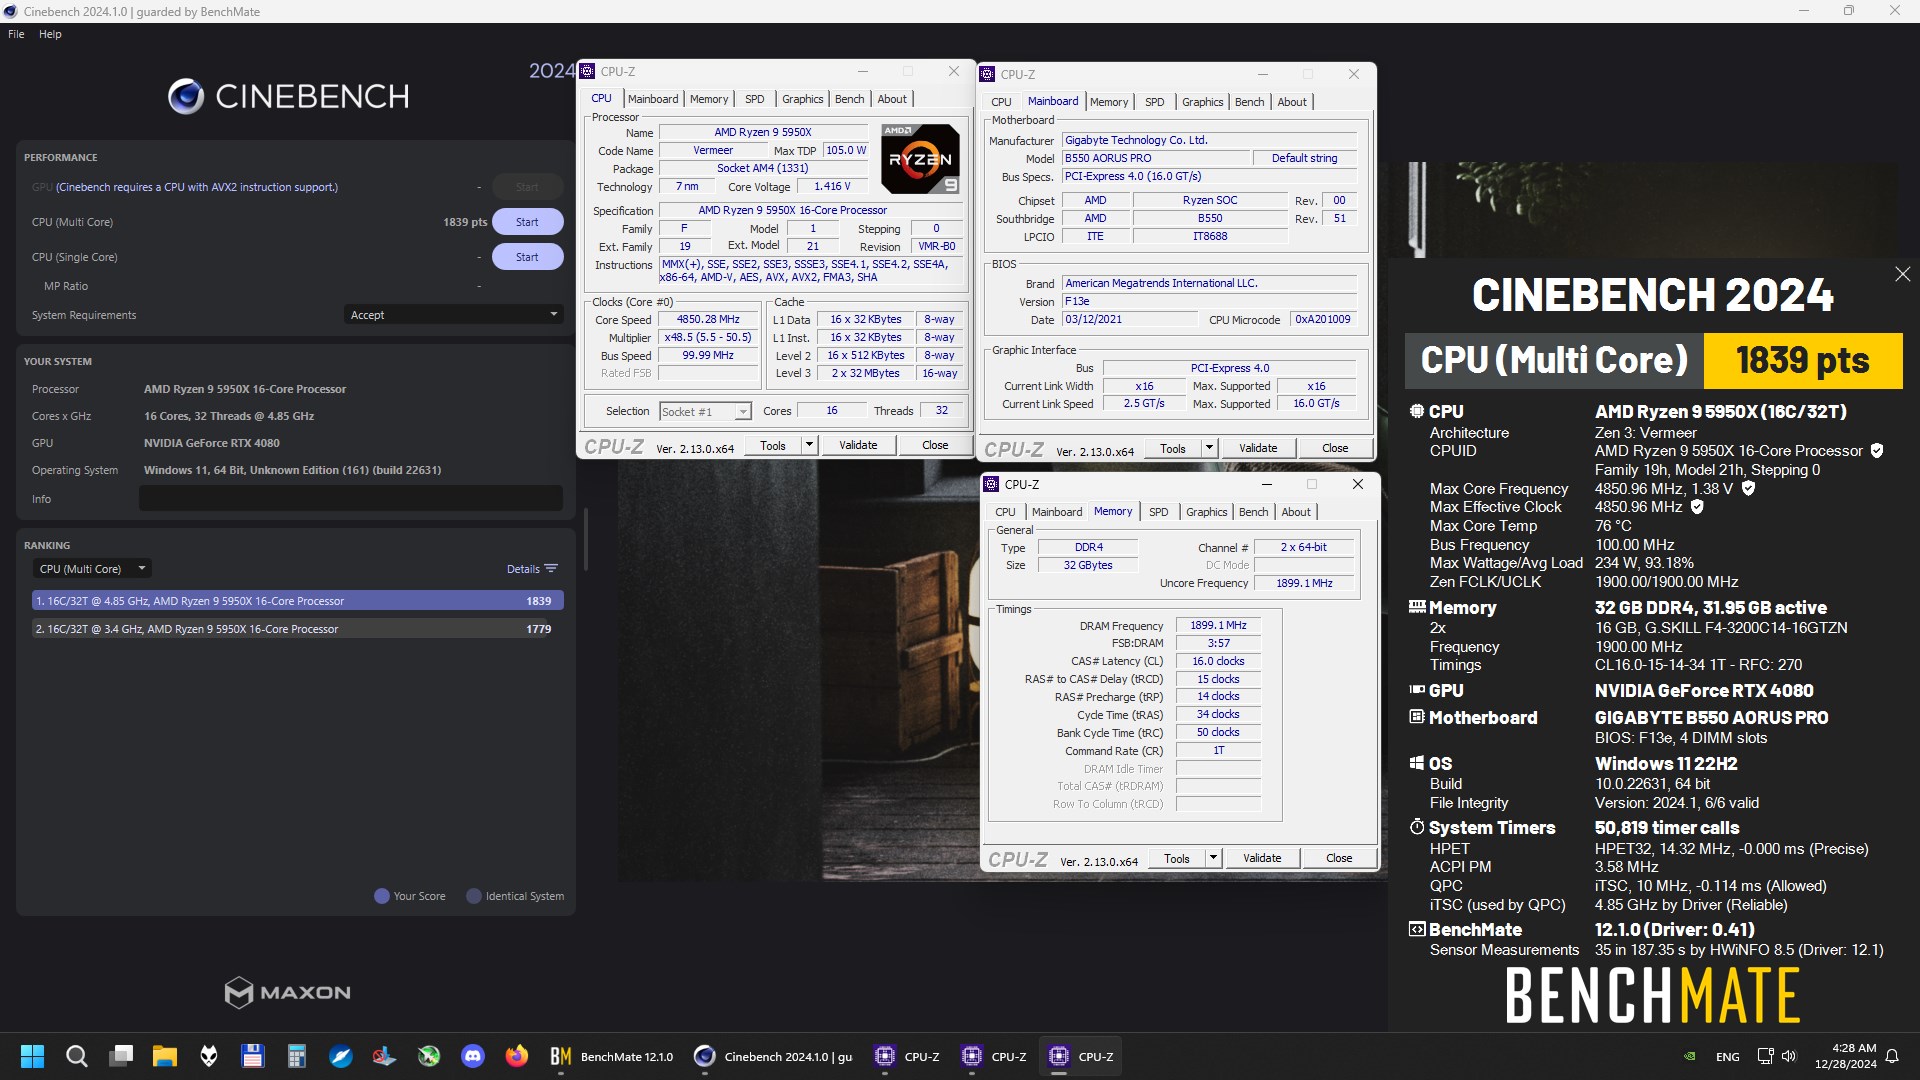Expand the Tools arrow in the CPU tab window
The height and width of the screenshot is (1080, 1920).
click(809, 445)
